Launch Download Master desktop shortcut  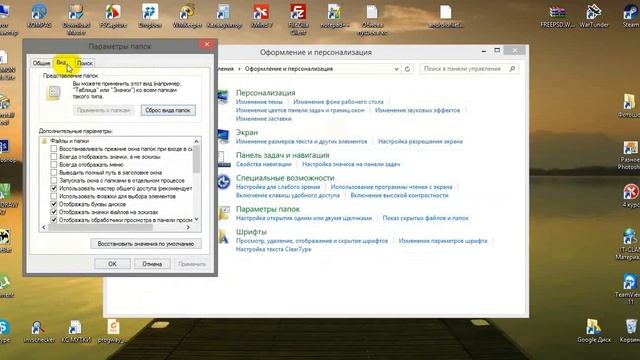pos(76,19)
